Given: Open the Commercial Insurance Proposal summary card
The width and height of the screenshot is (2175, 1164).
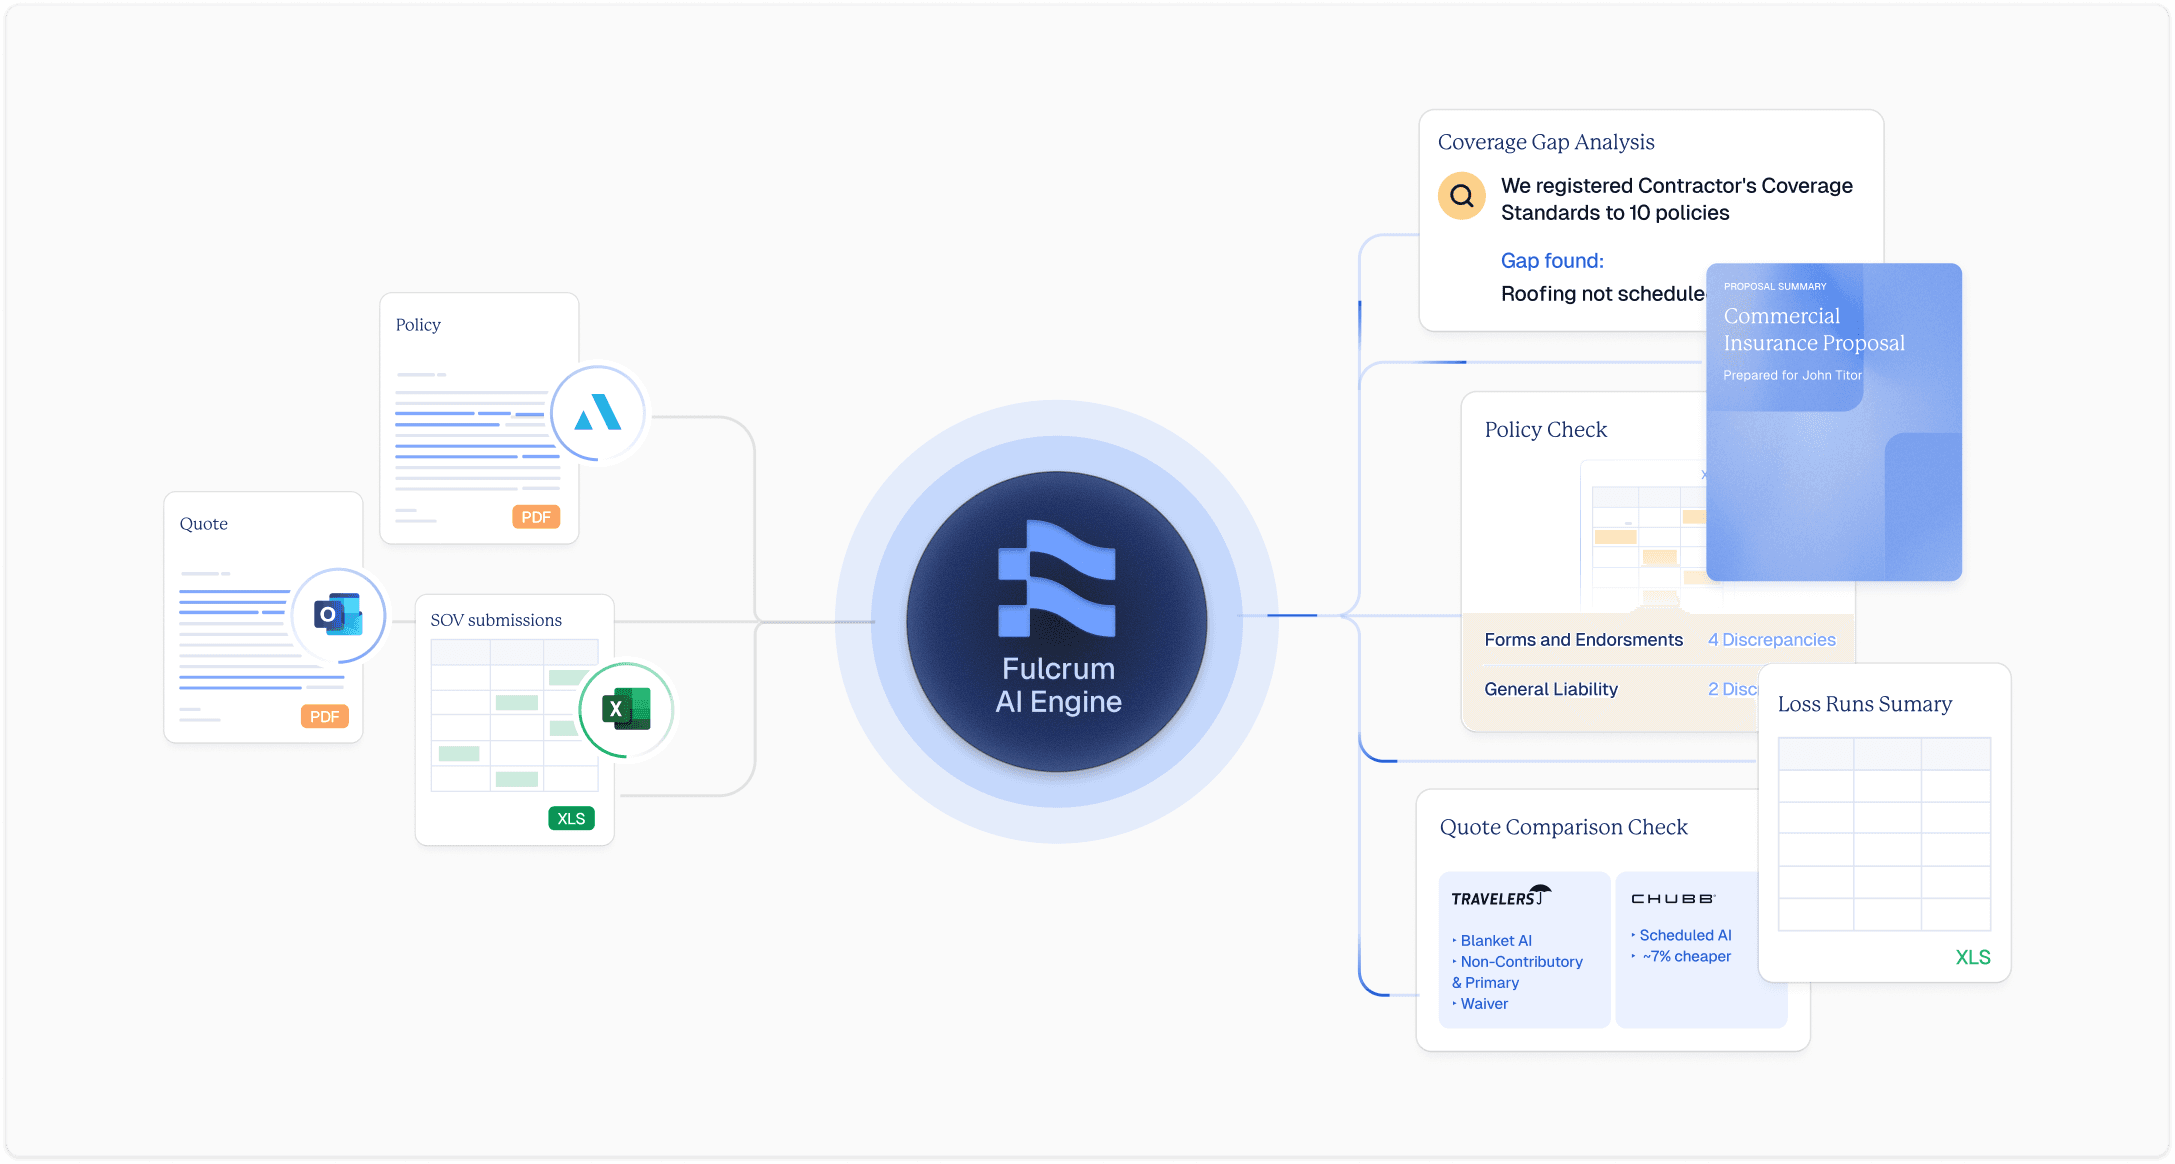Looking at the screenshot, I should [1833, 420].
